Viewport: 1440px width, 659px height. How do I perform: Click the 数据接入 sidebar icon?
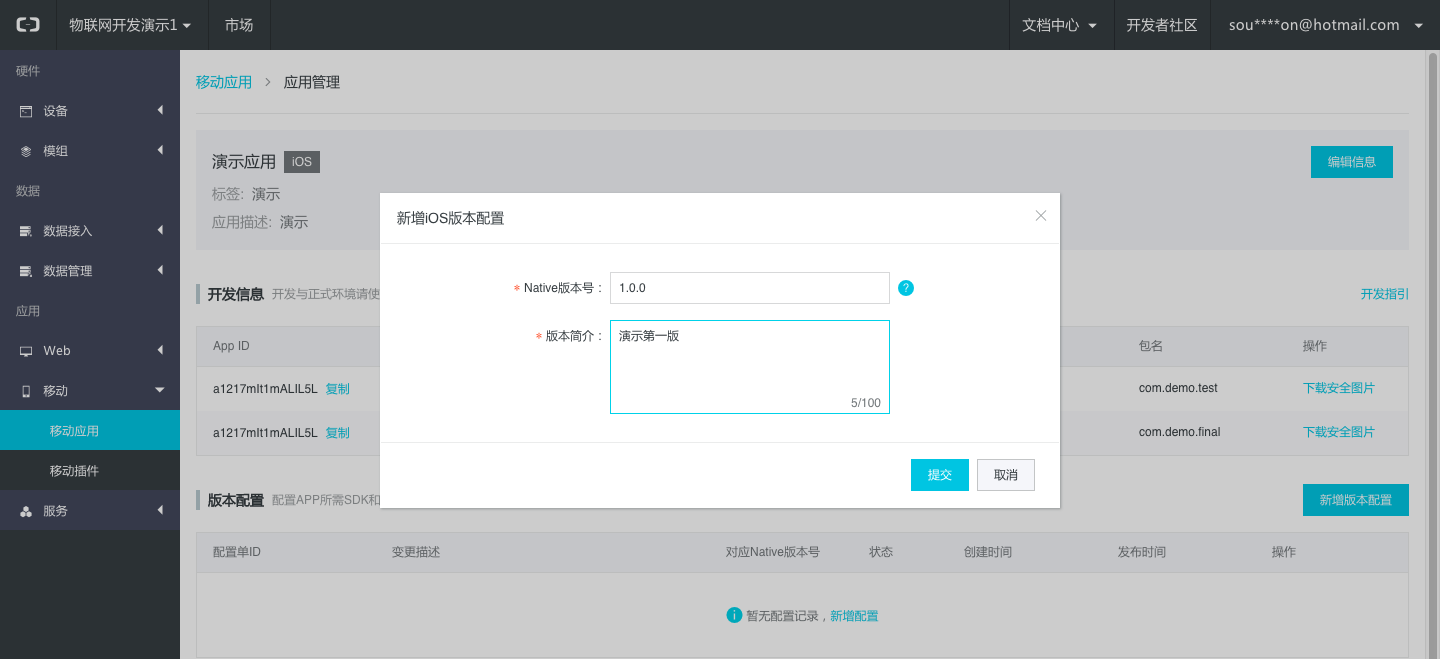click(26, 231)
